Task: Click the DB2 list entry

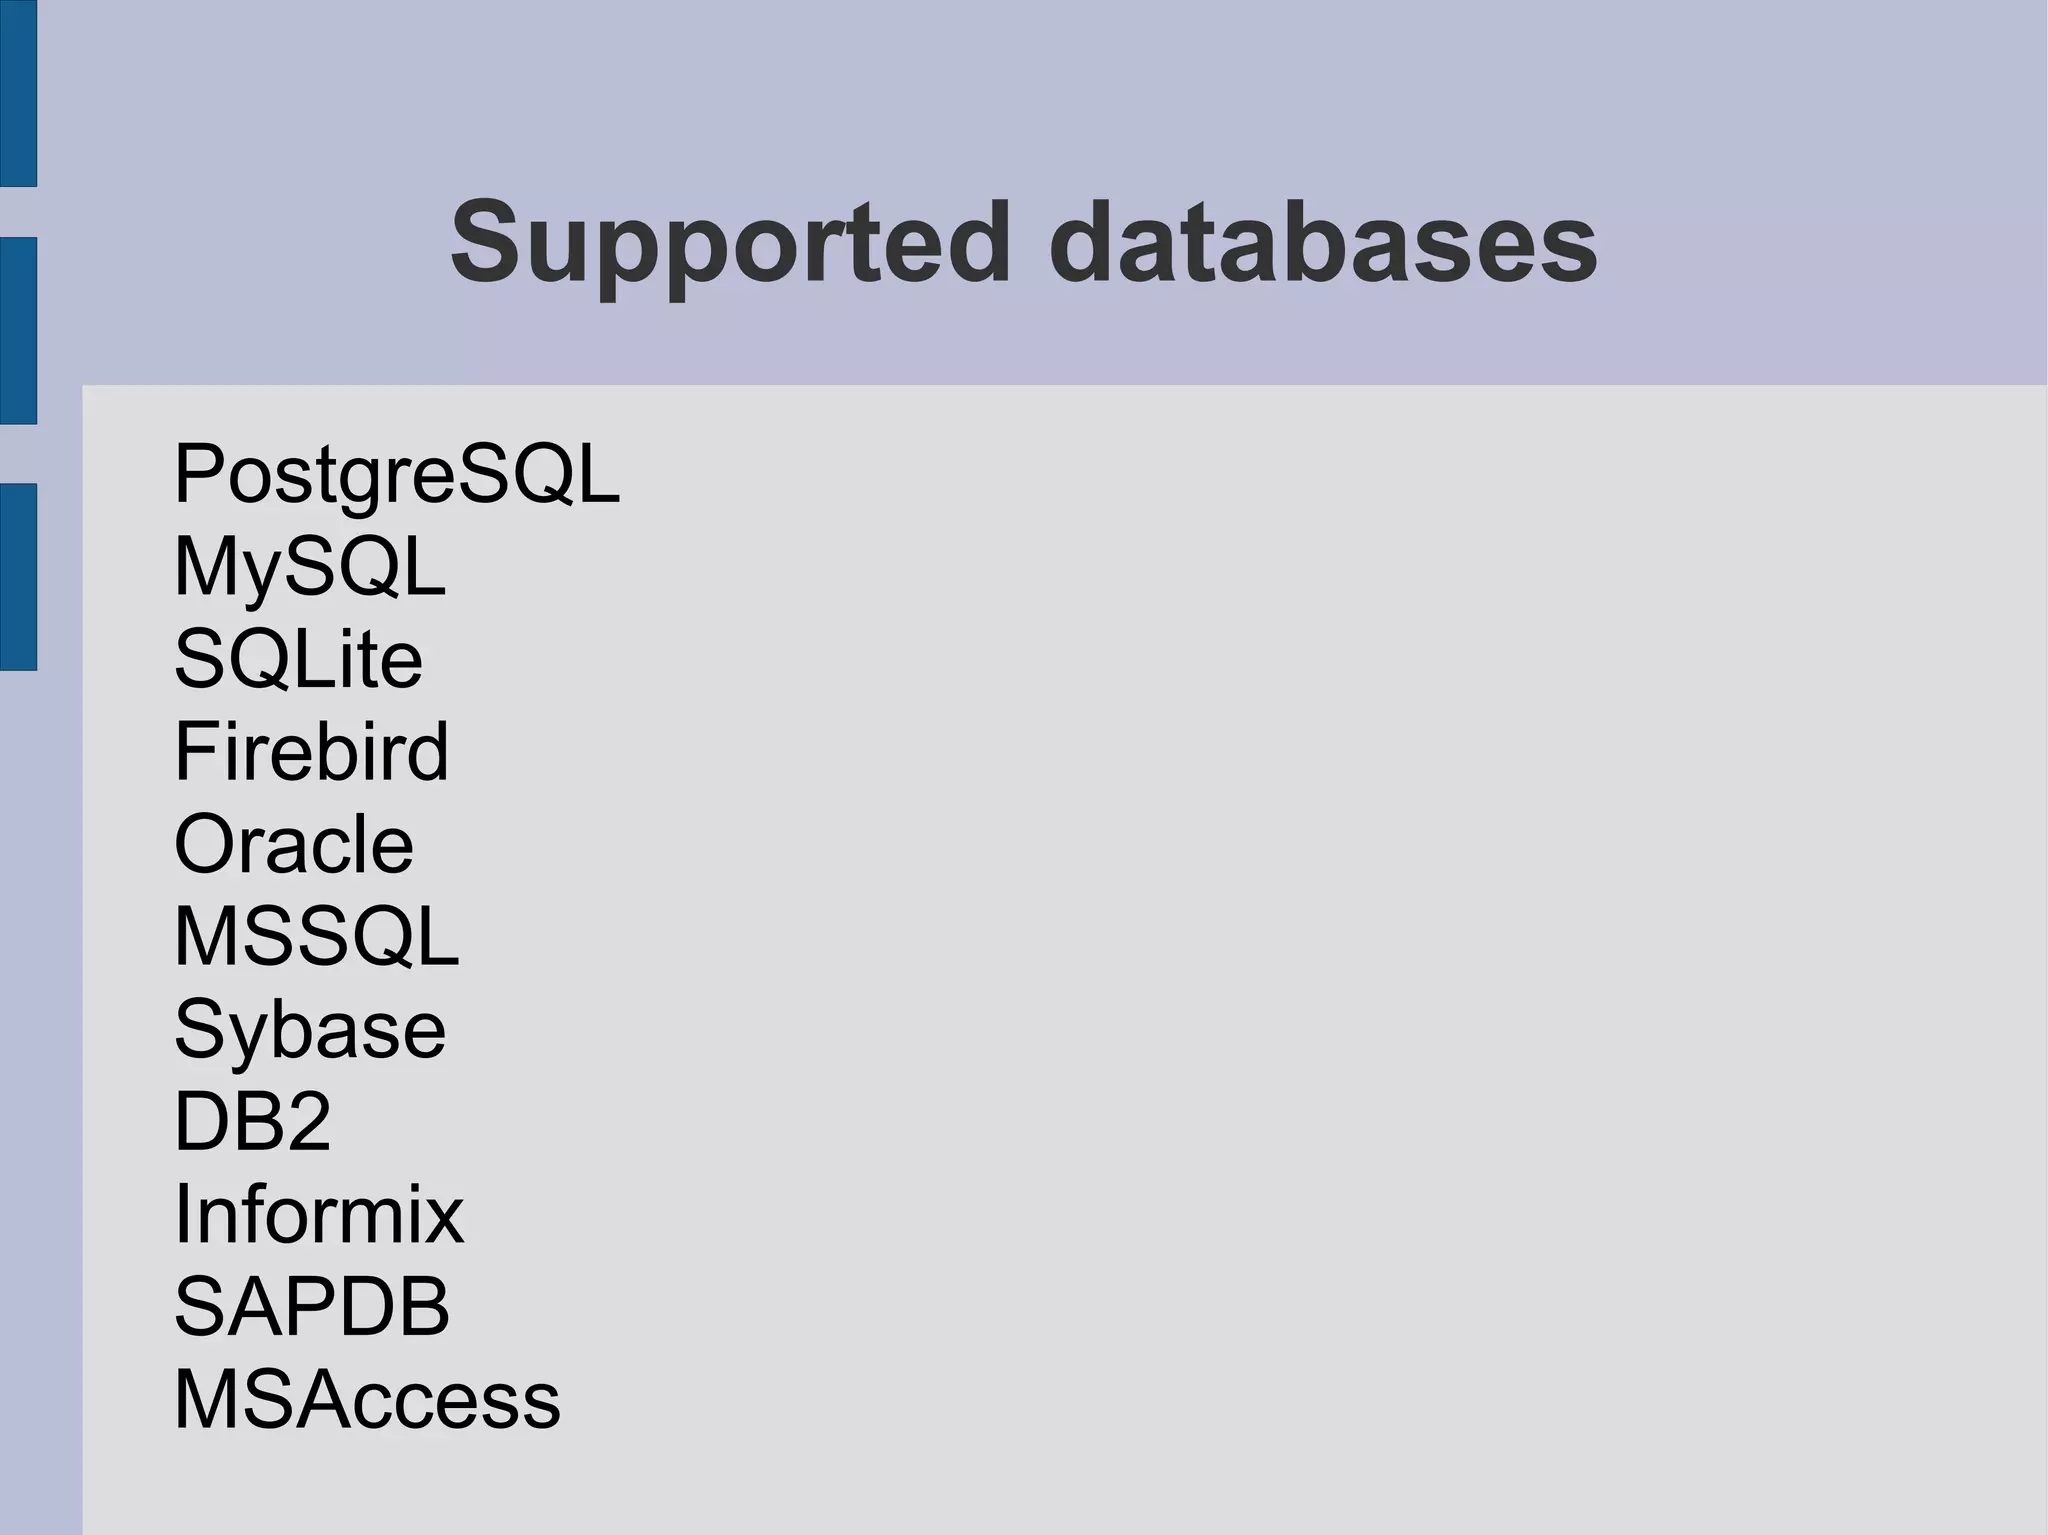Action: click(252, 1121)
